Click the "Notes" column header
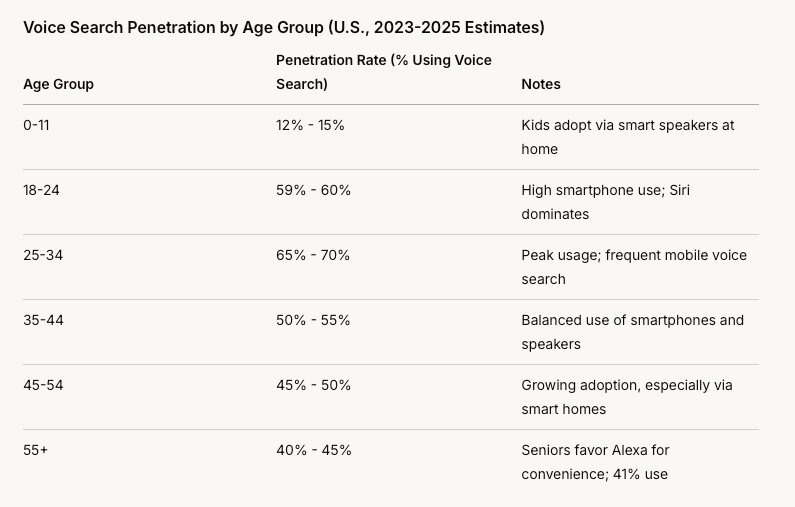 pos(541,84)
